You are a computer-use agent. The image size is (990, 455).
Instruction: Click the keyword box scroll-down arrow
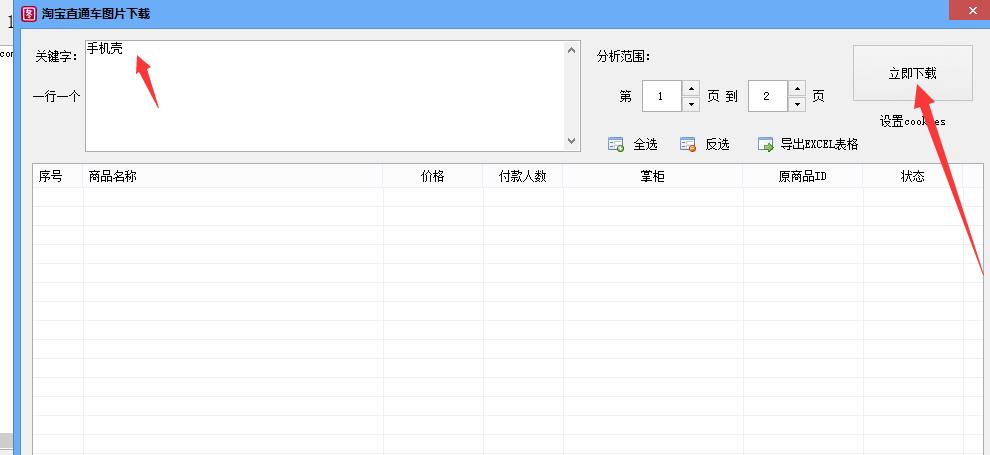[572, 142]
